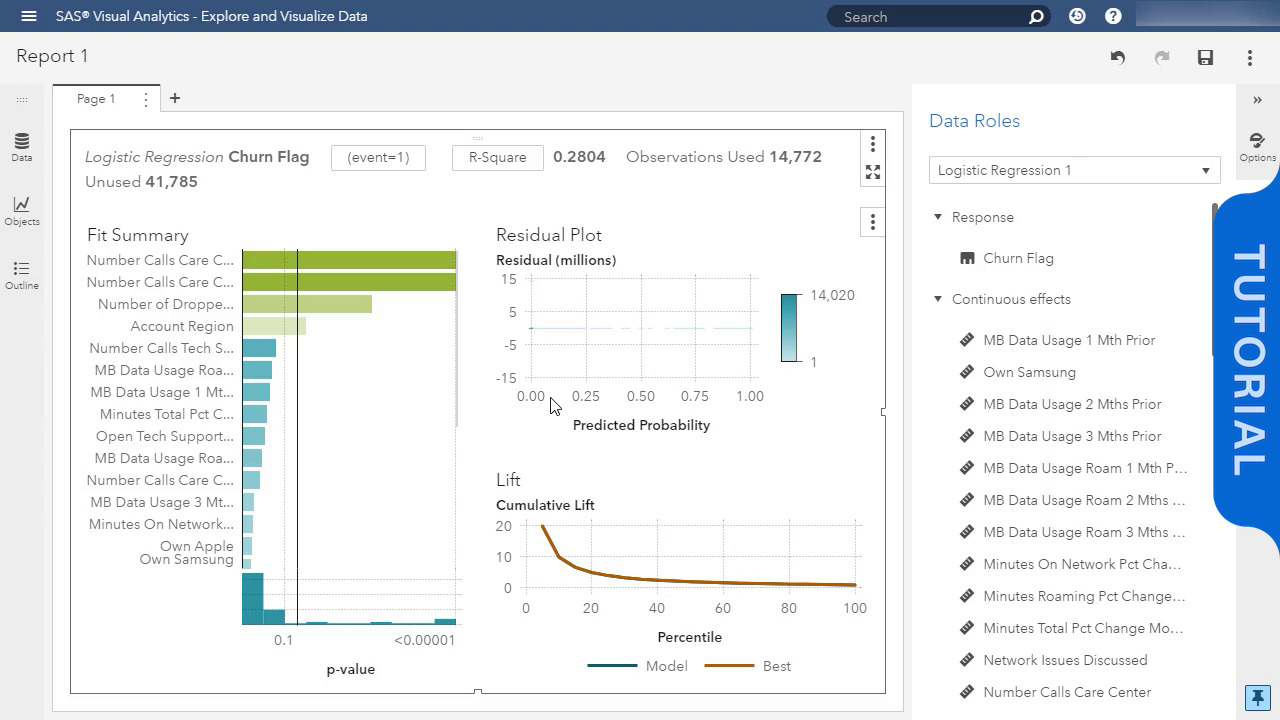Click the R-Square button
The height and width of the screenshot is (720, 1280).
pyautogui.click(x=497, y=158)
